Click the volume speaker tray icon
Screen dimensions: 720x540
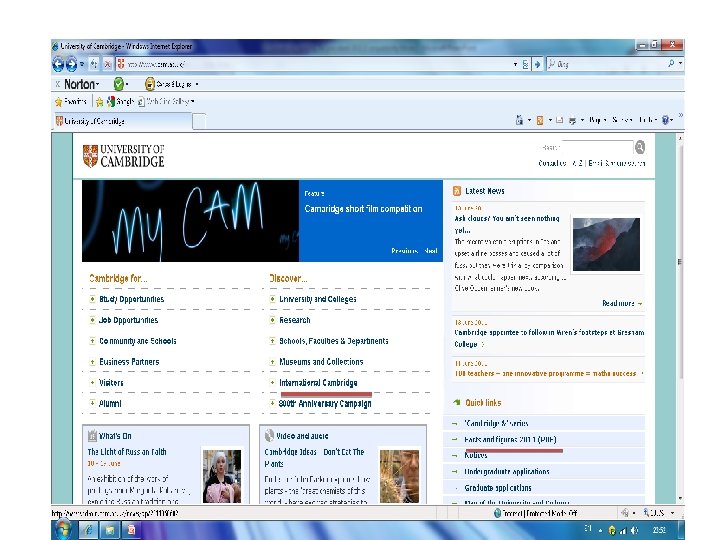(x=635, y=530)
